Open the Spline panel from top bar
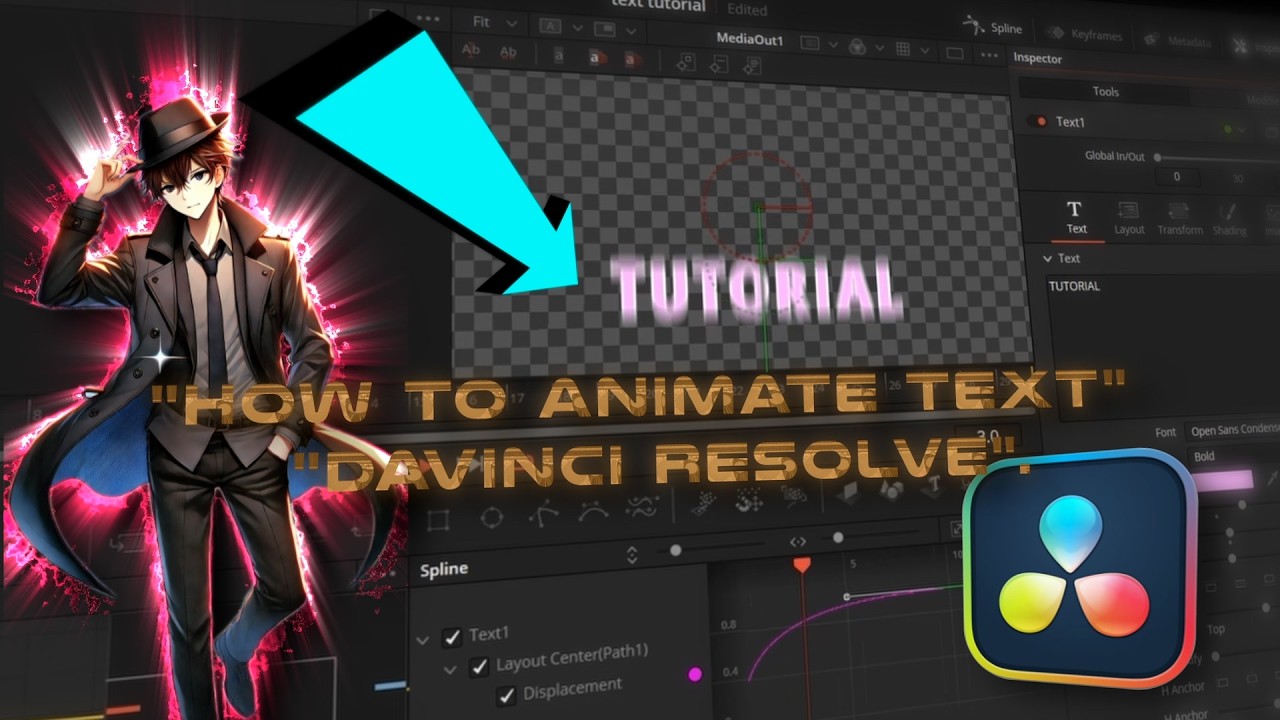The width and height of the screenshot is (1280, 720). pyautogui.click(x=992, y=28)
